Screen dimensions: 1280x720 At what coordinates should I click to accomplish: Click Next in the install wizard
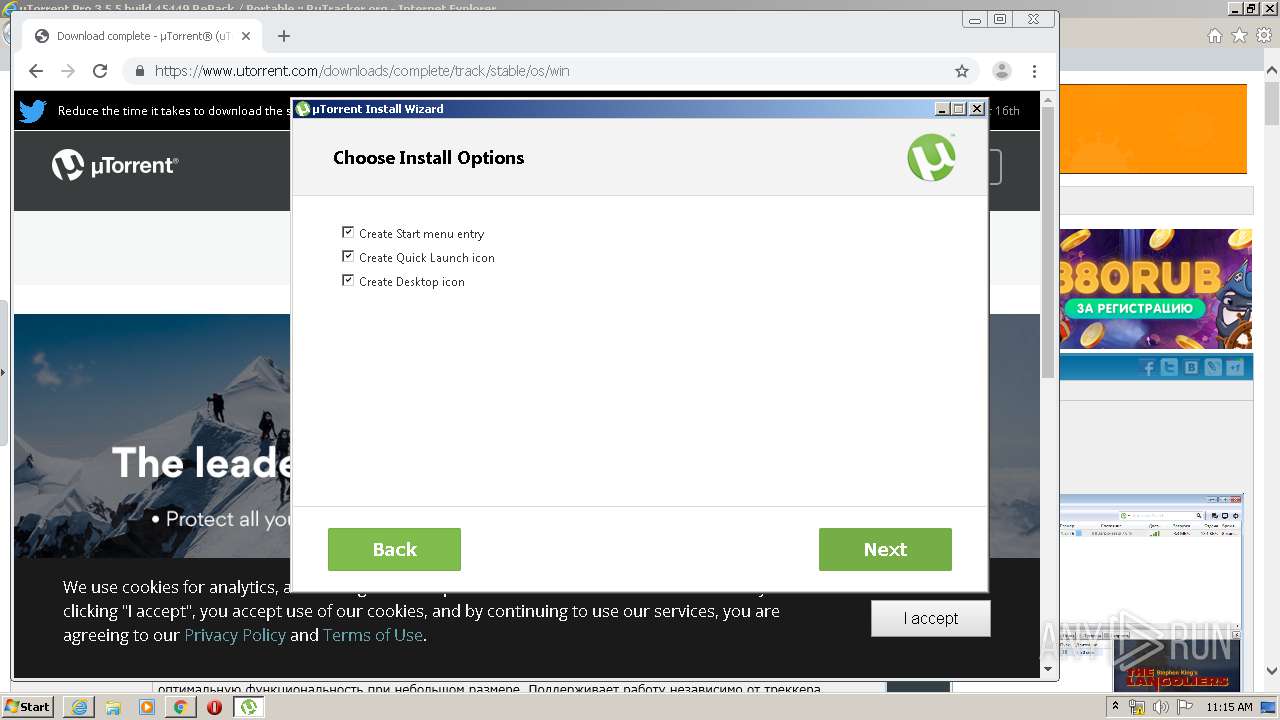[885, 550]
